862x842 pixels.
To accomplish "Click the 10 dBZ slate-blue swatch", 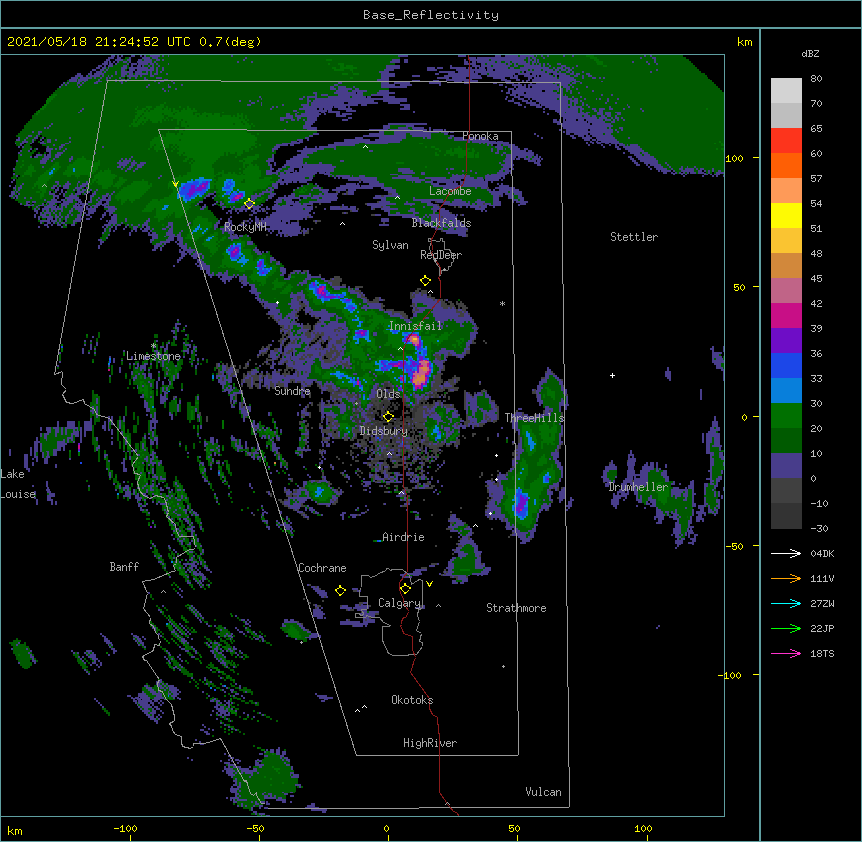I will pyautogui.click(x=786, y=466).
